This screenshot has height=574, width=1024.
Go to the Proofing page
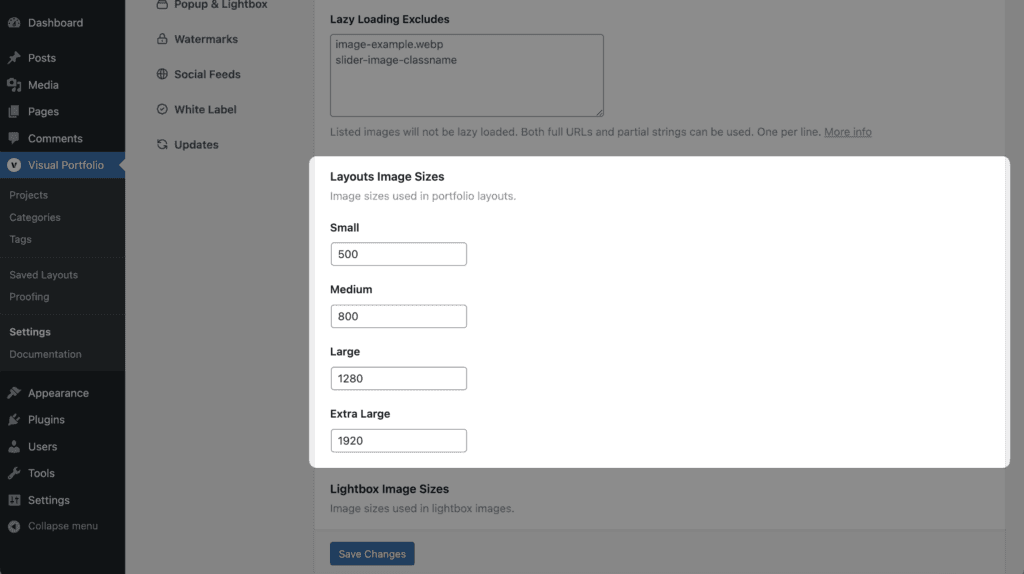click(29, 296)
